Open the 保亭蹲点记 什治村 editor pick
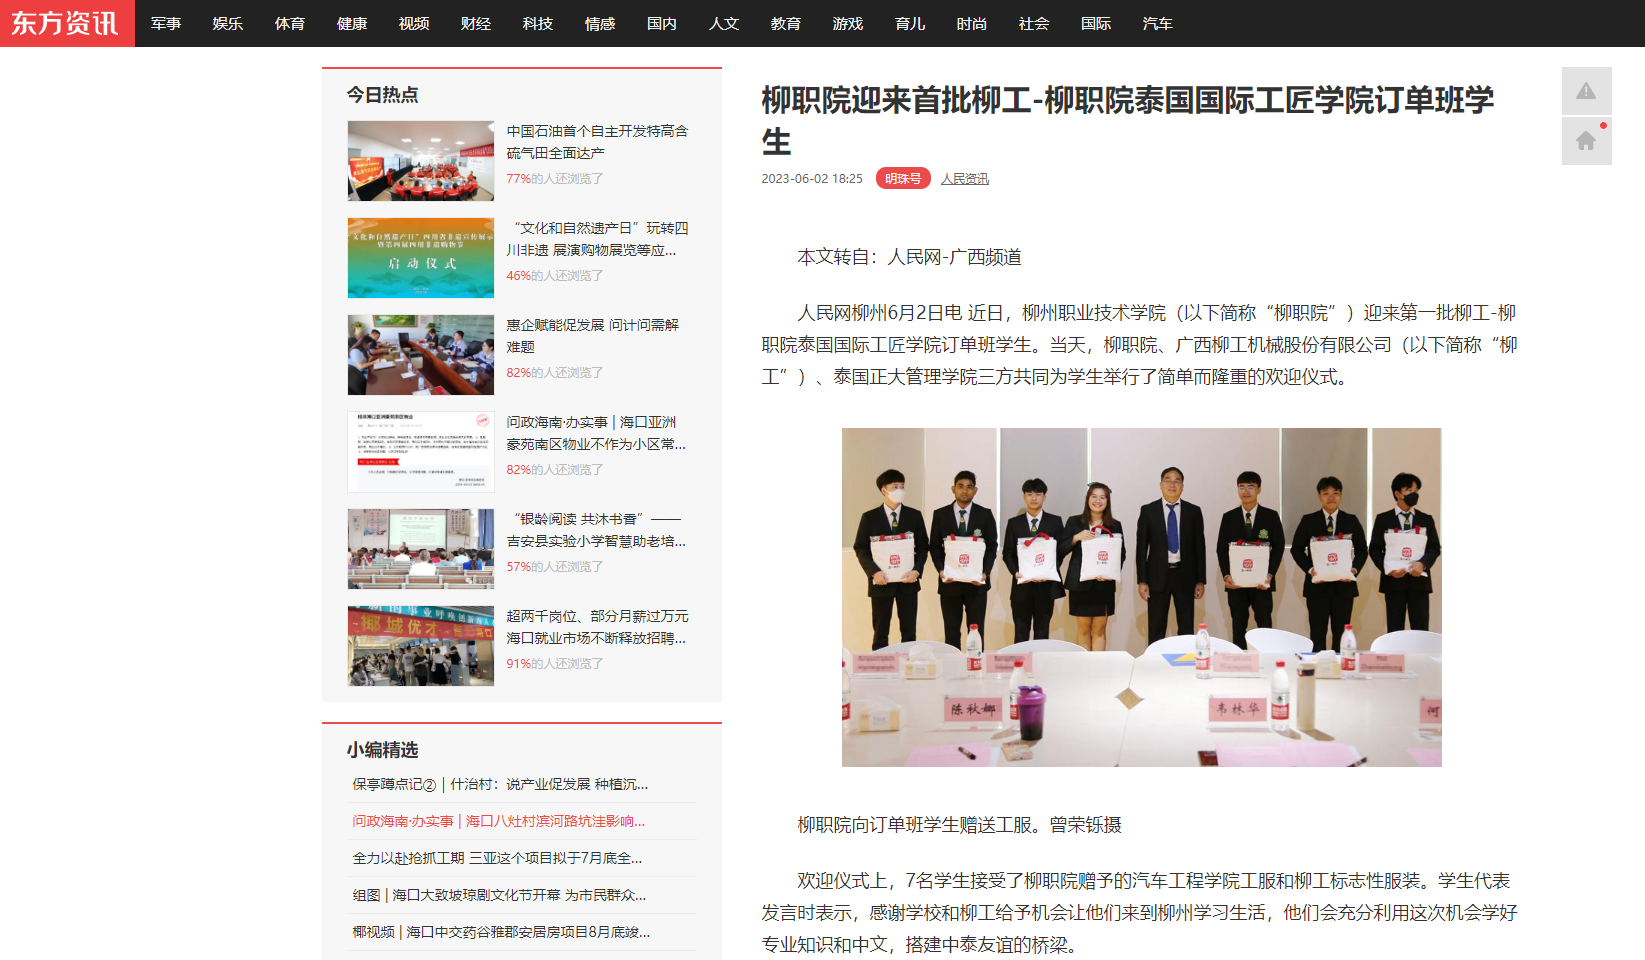1645x960 pixels. coord(500,785)
